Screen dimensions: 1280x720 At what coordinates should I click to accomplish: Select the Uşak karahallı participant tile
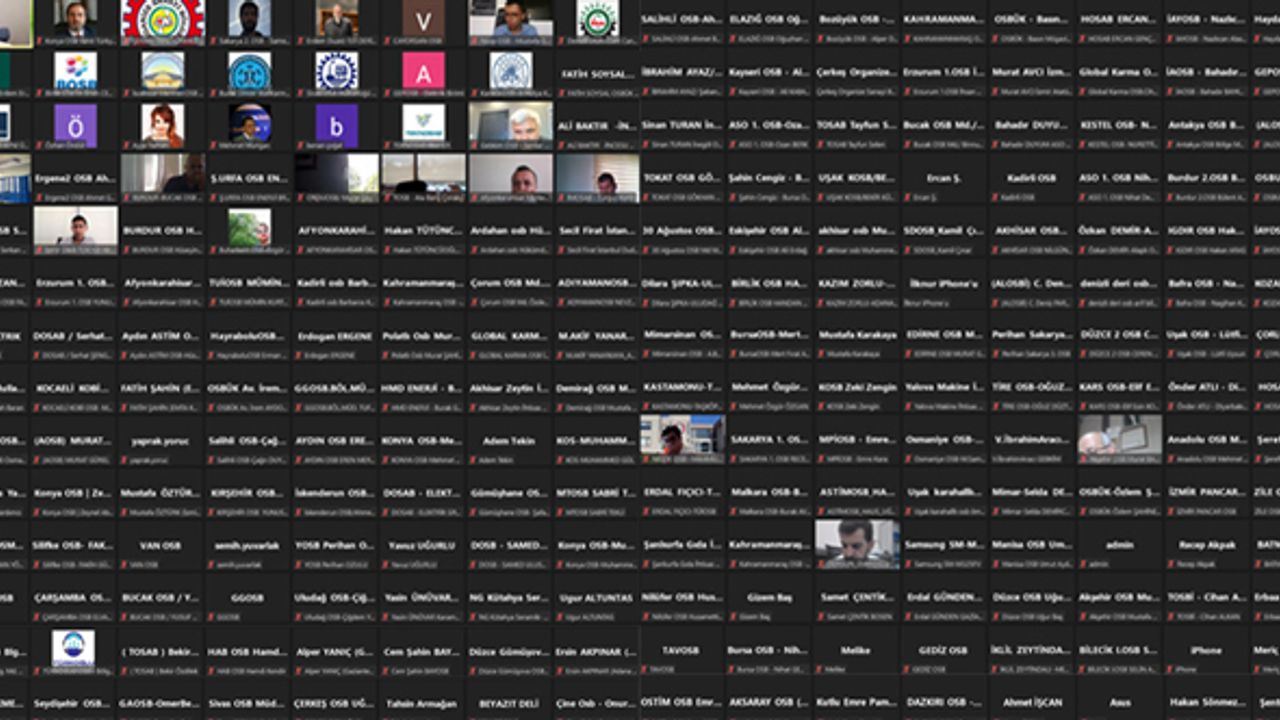pos(944,493)
